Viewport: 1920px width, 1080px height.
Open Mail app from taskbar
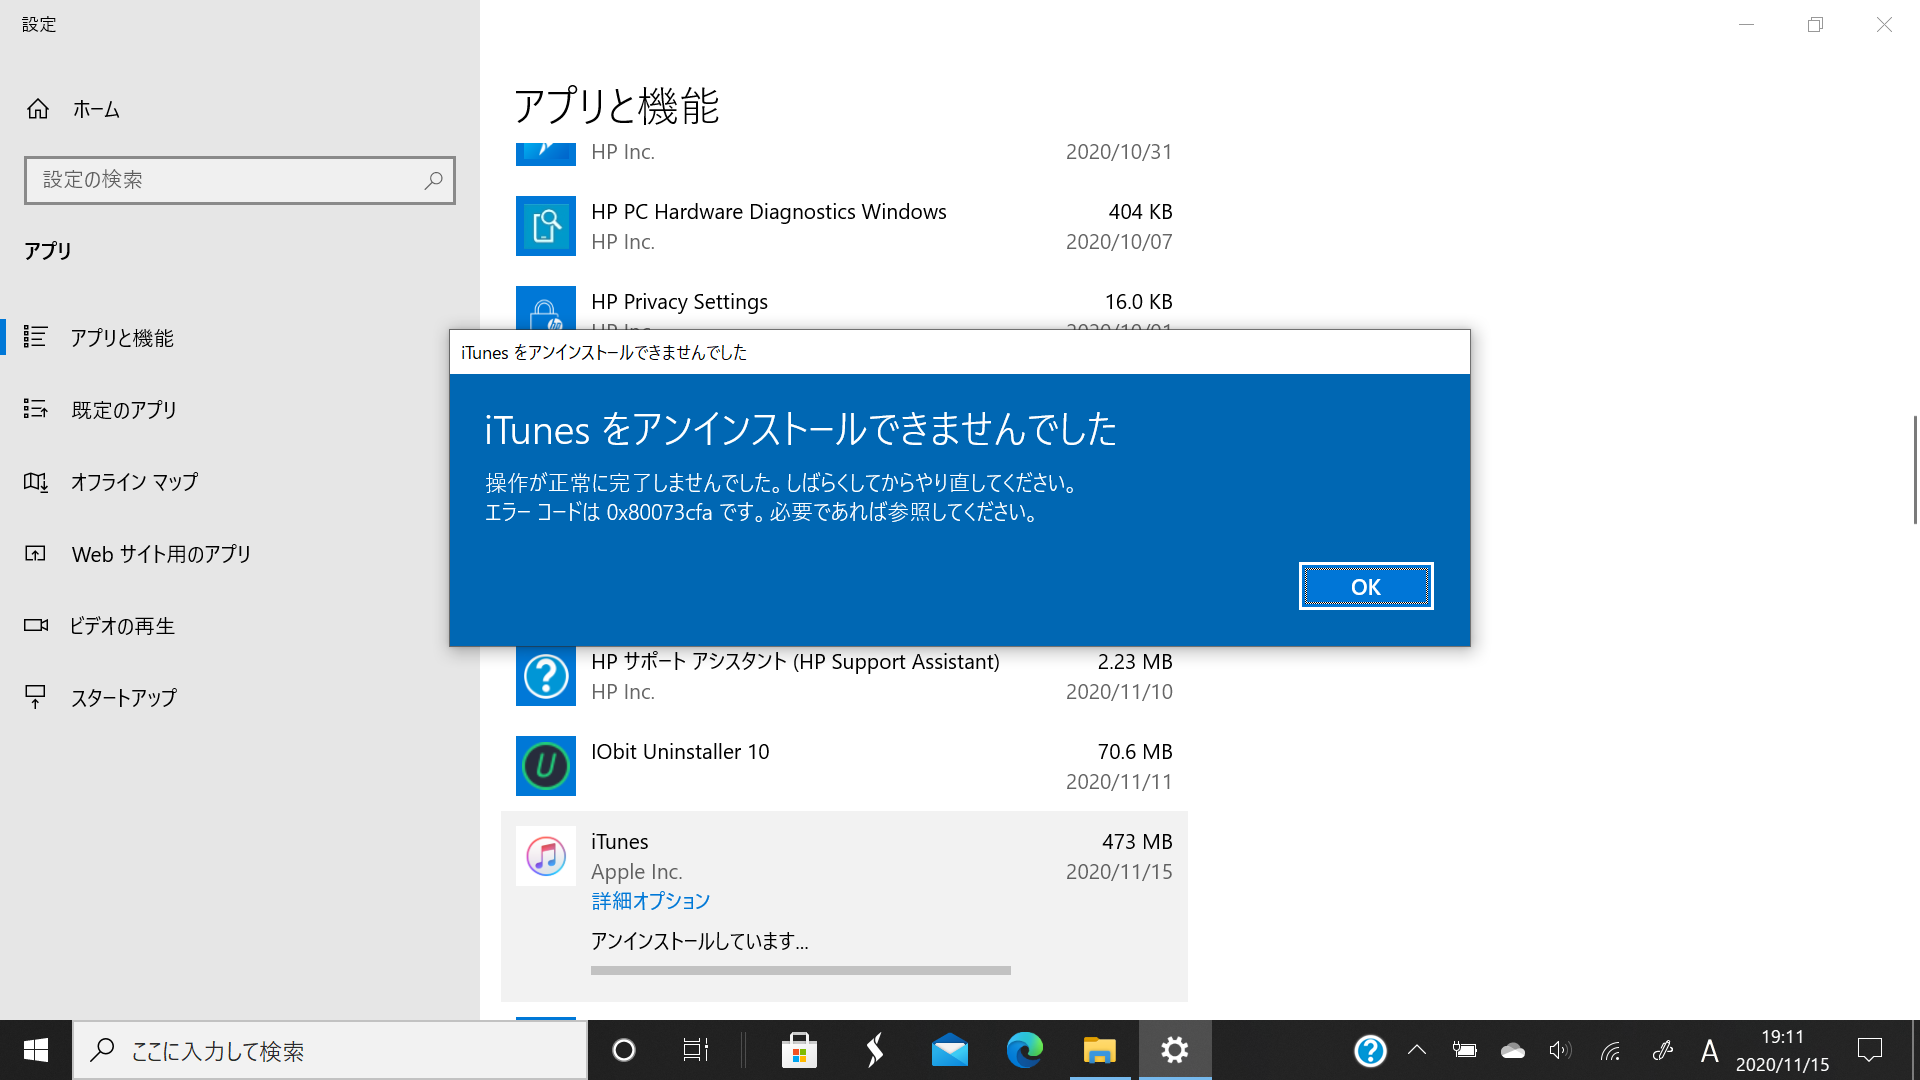(x=949, y=1050)
